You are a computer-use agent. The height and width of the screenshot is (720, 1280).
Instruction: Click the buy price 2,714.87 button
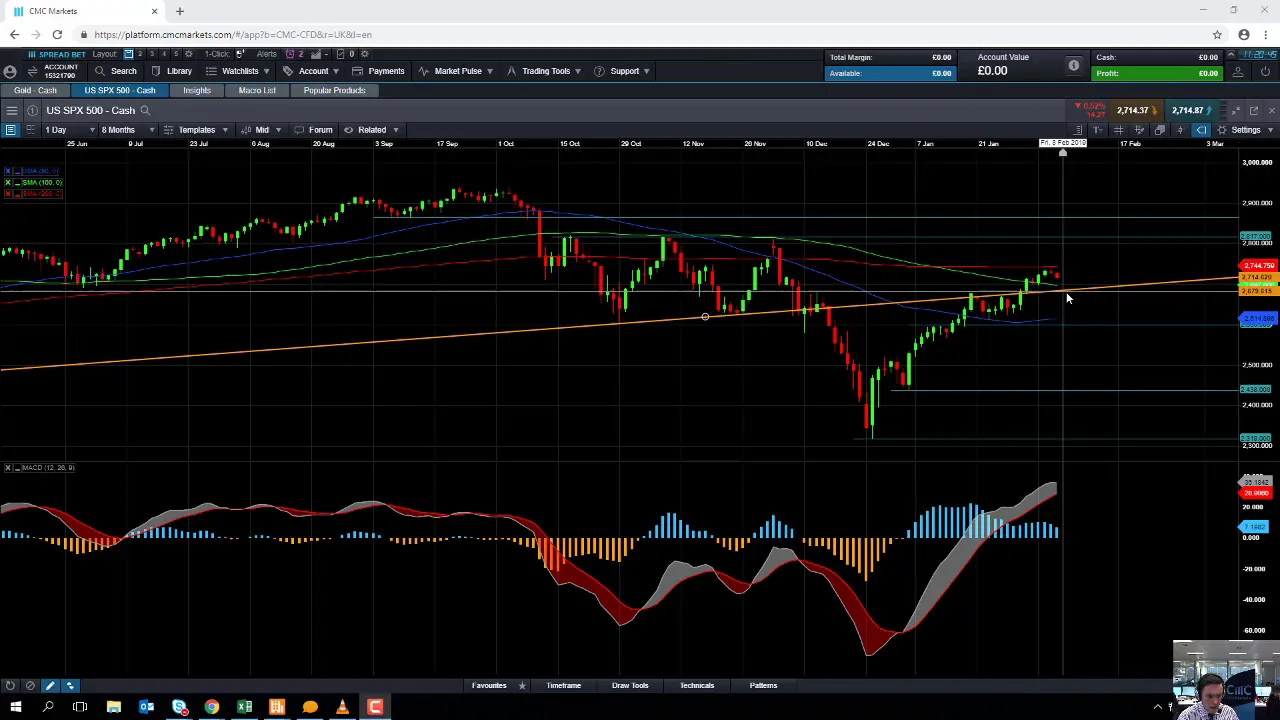(x=1191, y=110)
